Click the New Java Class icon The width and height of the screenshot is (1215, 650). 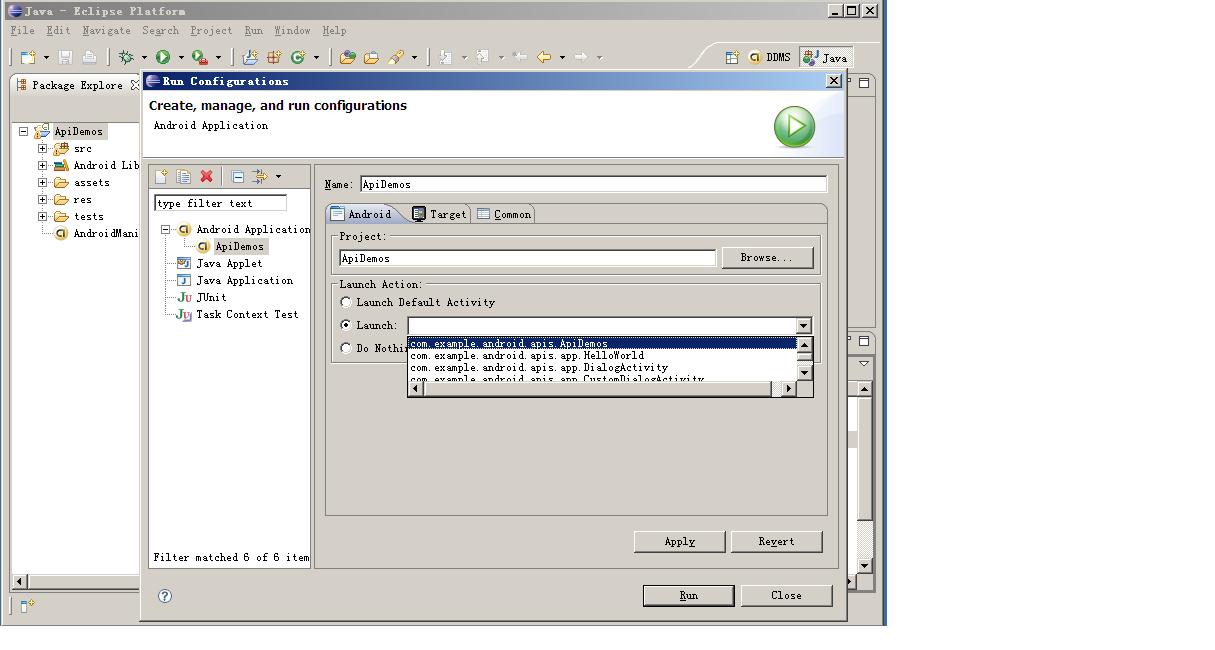point(297,58)
